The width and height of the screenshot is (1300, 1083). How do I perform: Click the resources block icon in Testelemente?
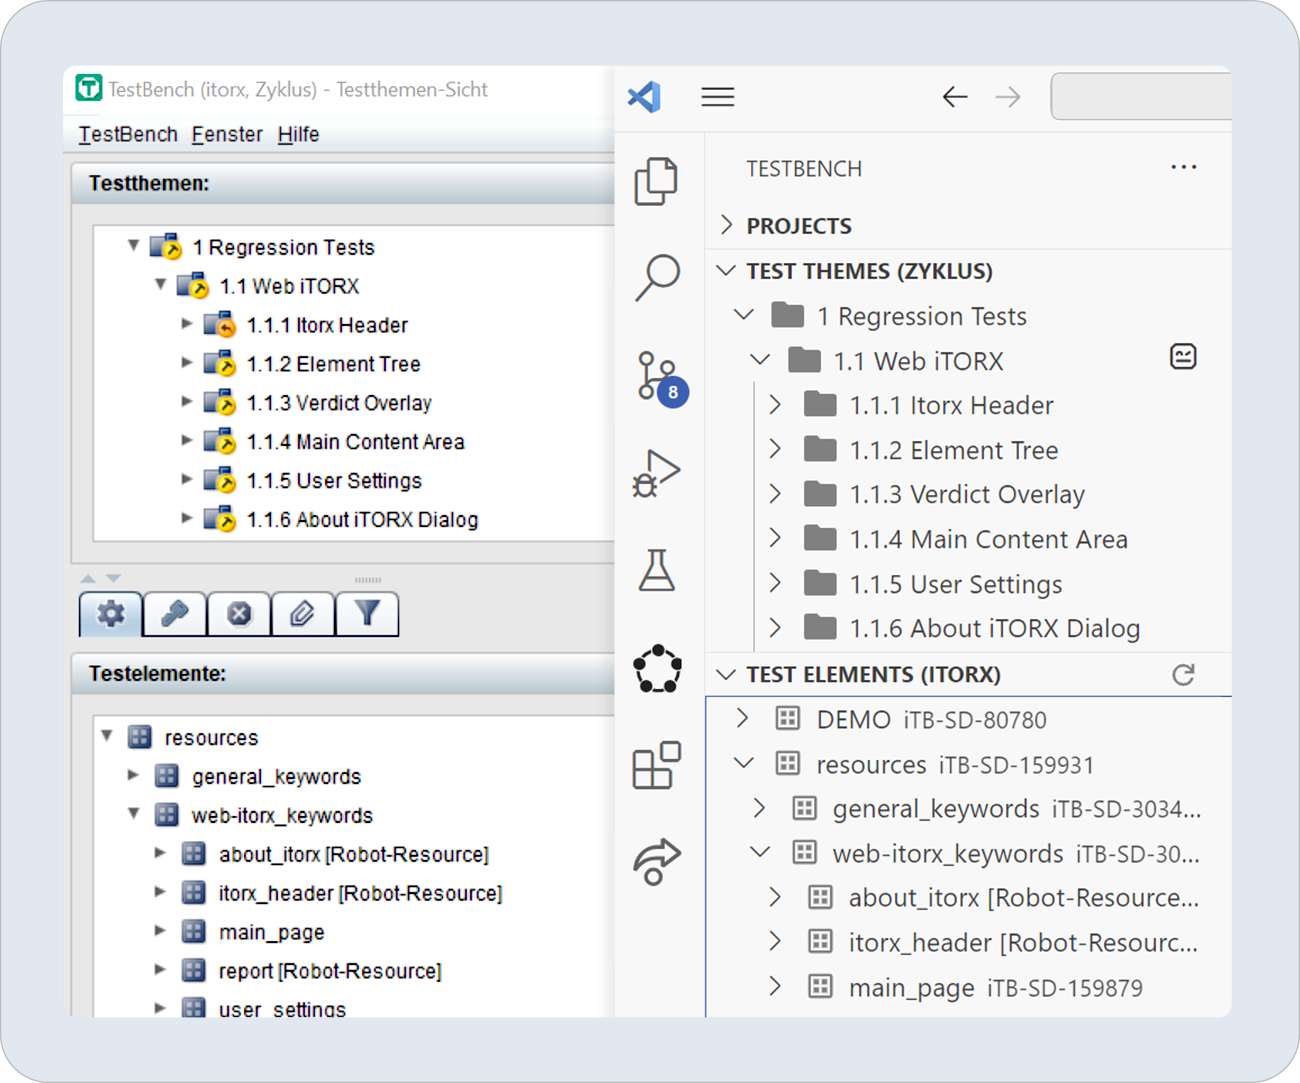pos(140,738)
